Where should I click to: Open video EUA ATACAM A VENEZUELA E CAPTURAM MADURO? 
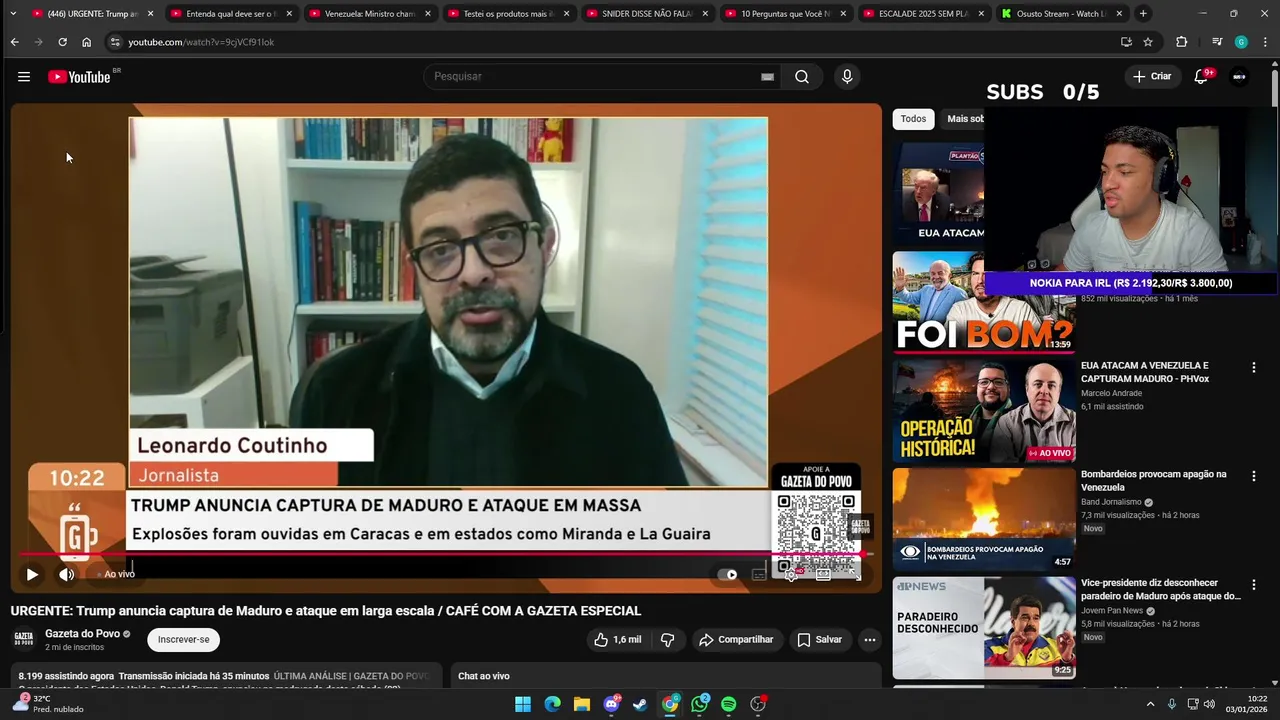[1145, 372]
